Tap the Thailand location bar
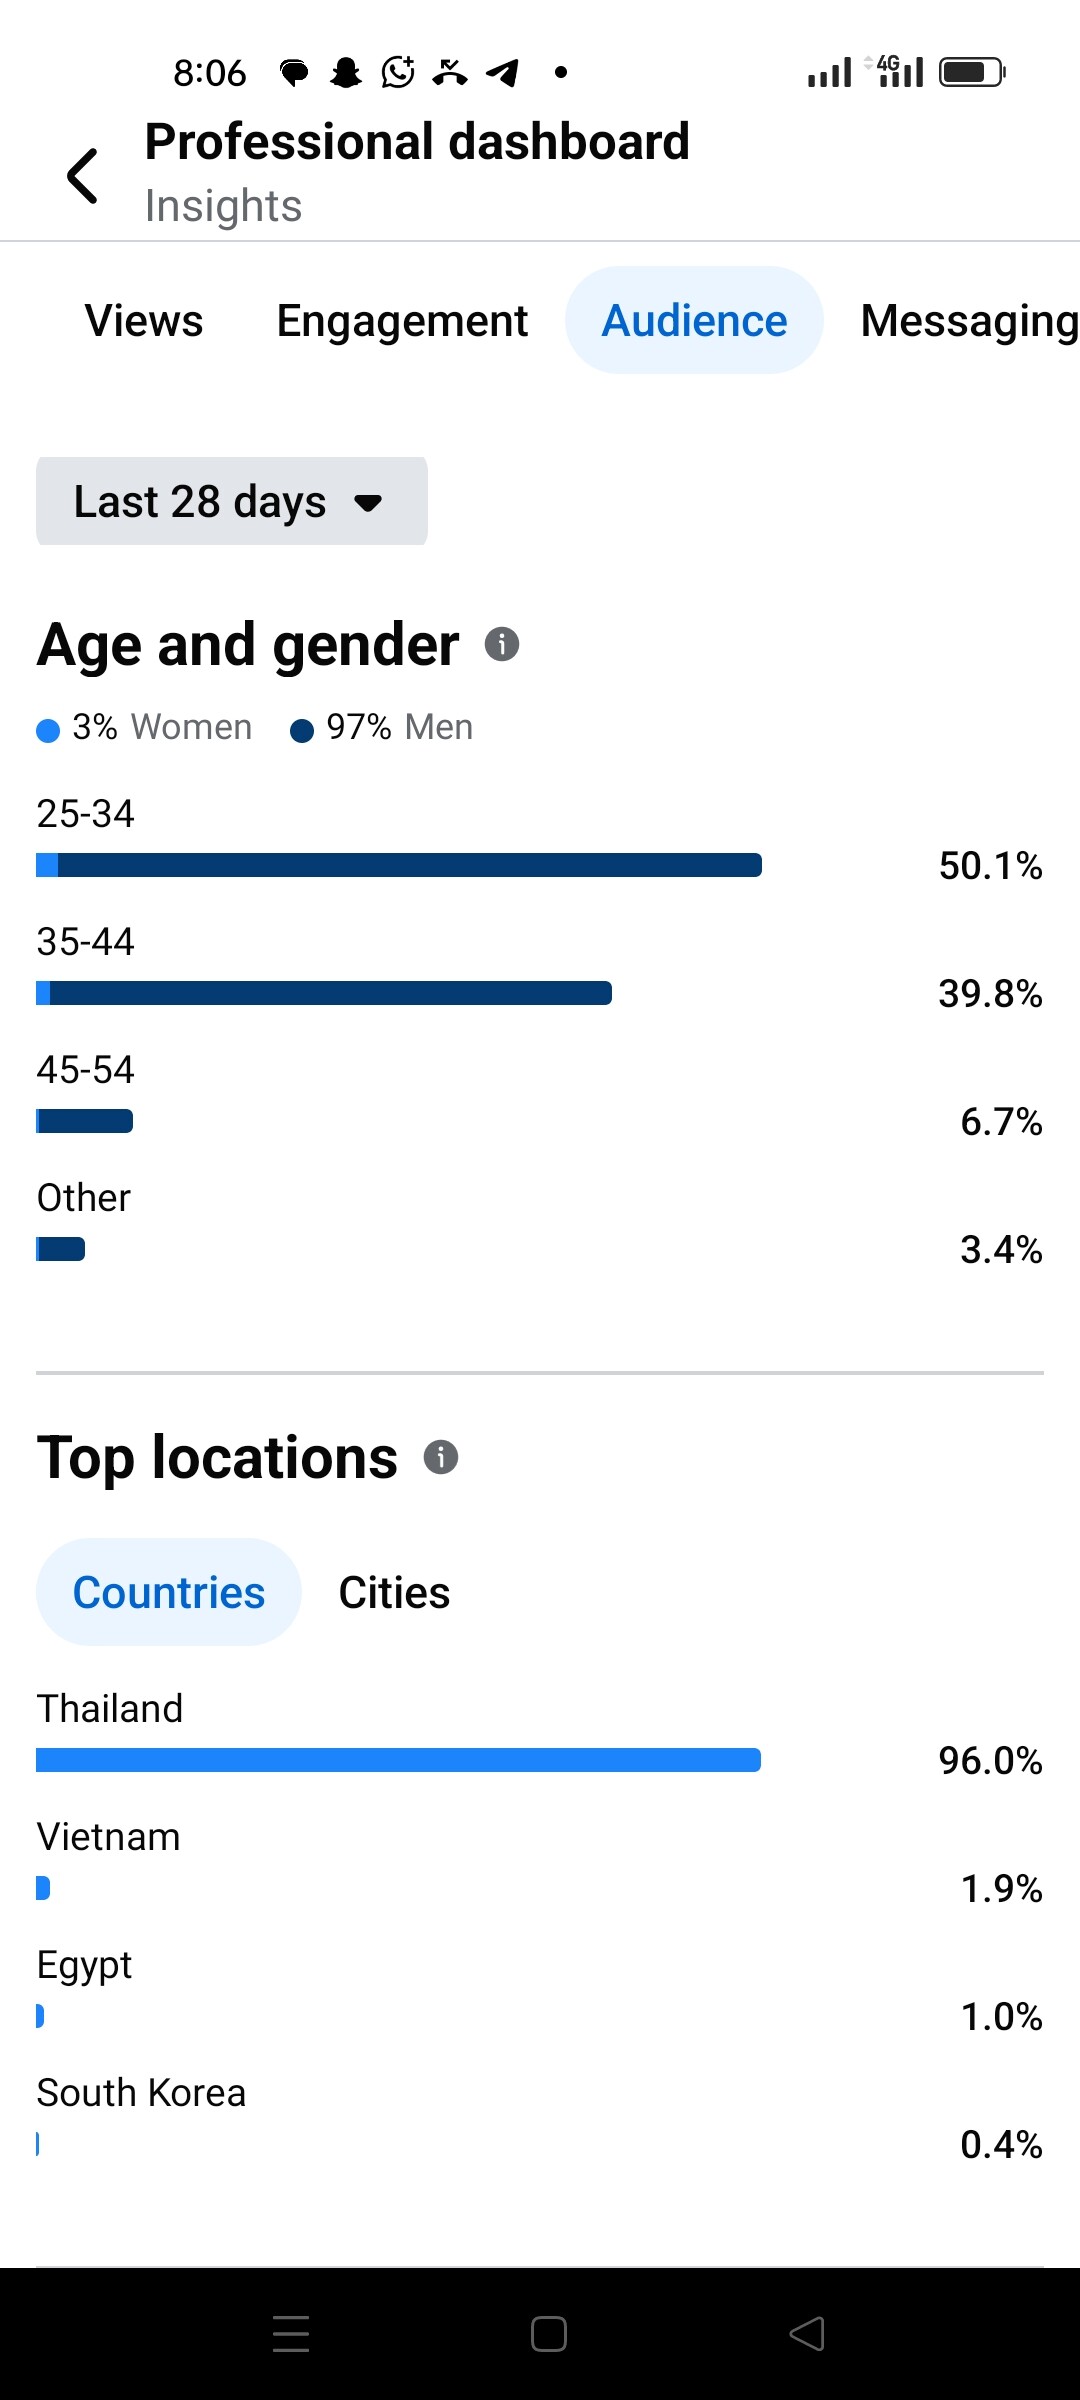Screen dimensions: 1080x2400 (x=399, y=1760)
